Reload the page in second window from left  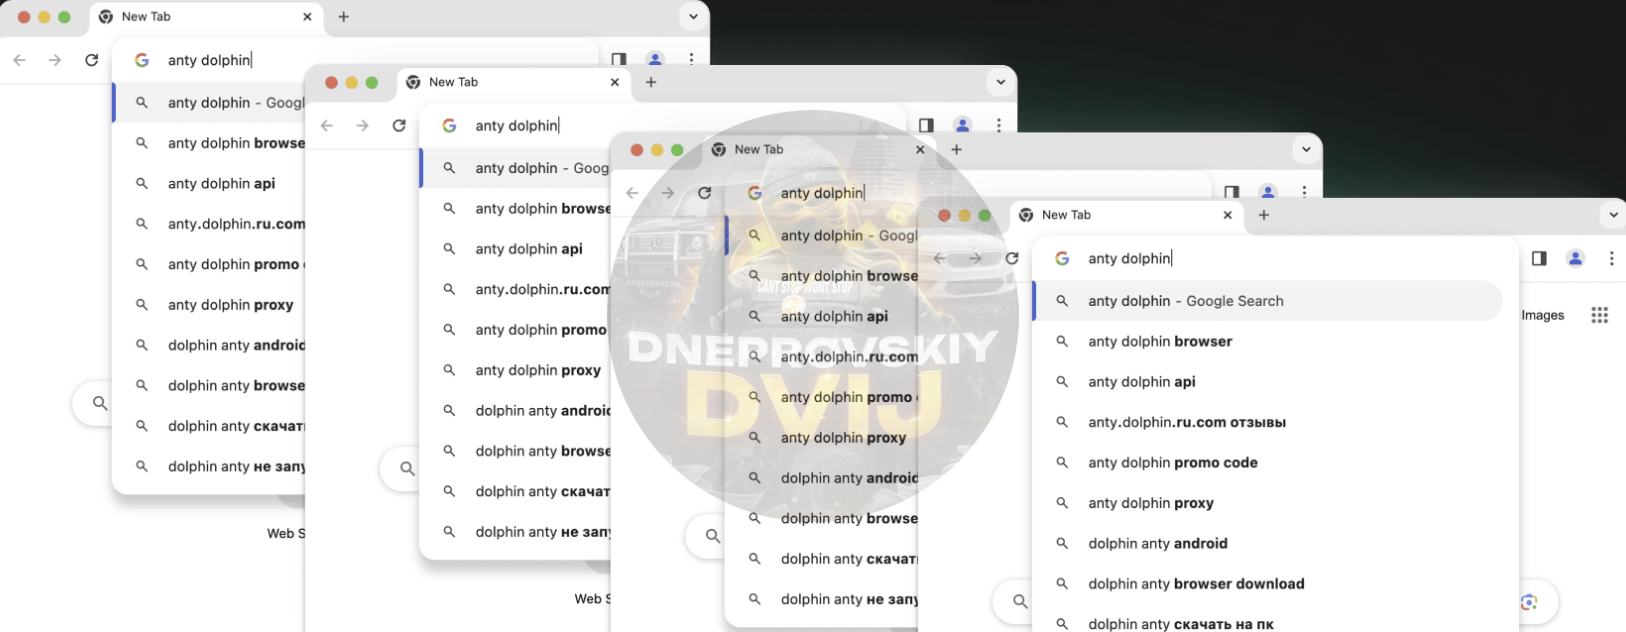point(399,125)
